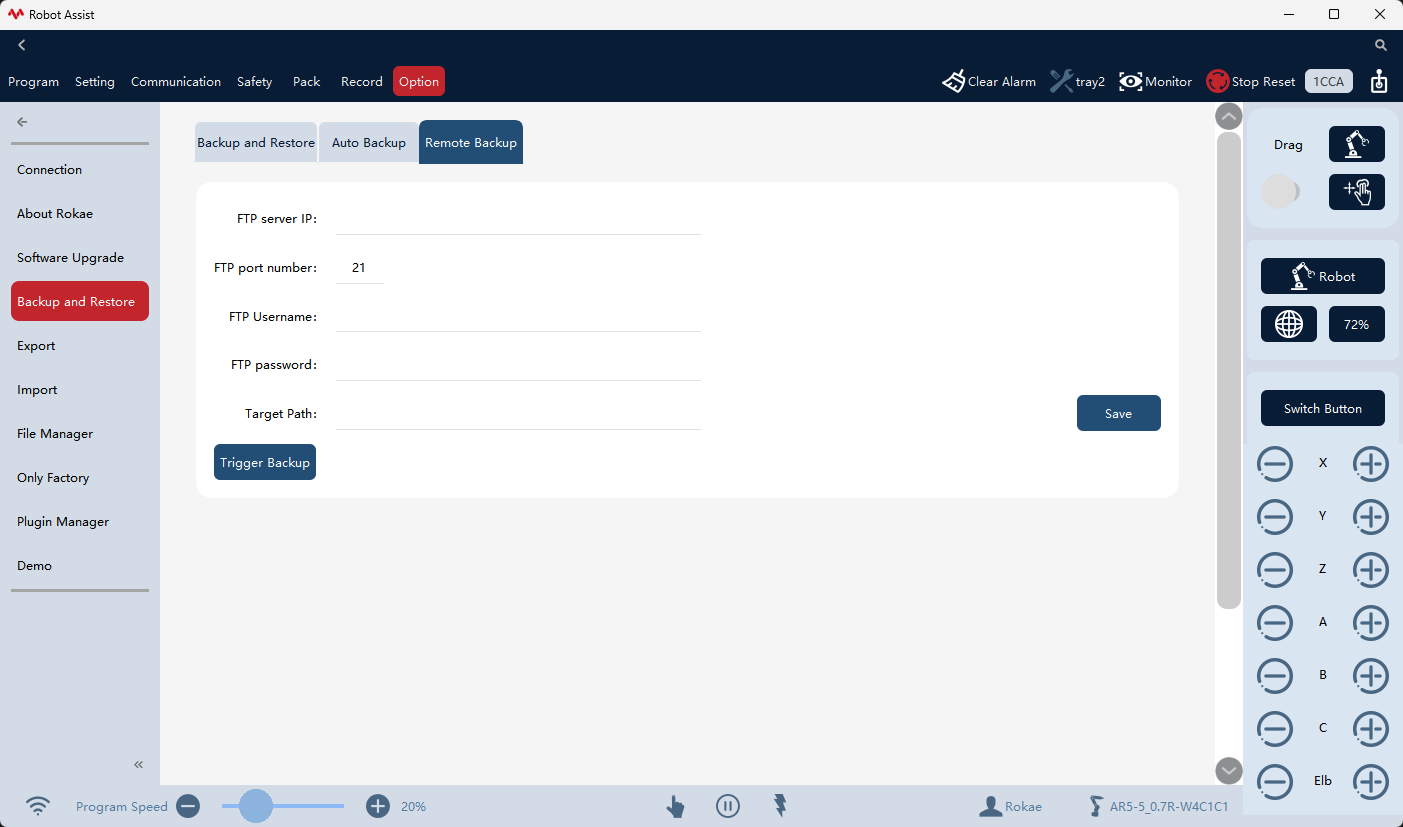
Task: Click the Save button
Action: pos(1118,413)
